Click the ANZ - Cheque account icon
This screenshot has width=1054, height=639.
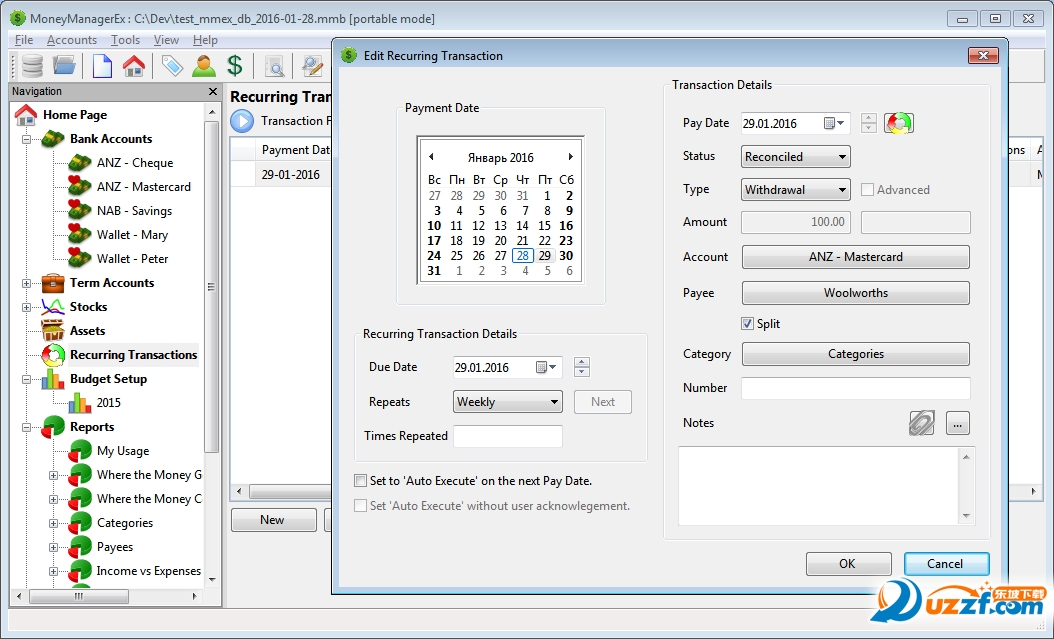click(79, 163)
